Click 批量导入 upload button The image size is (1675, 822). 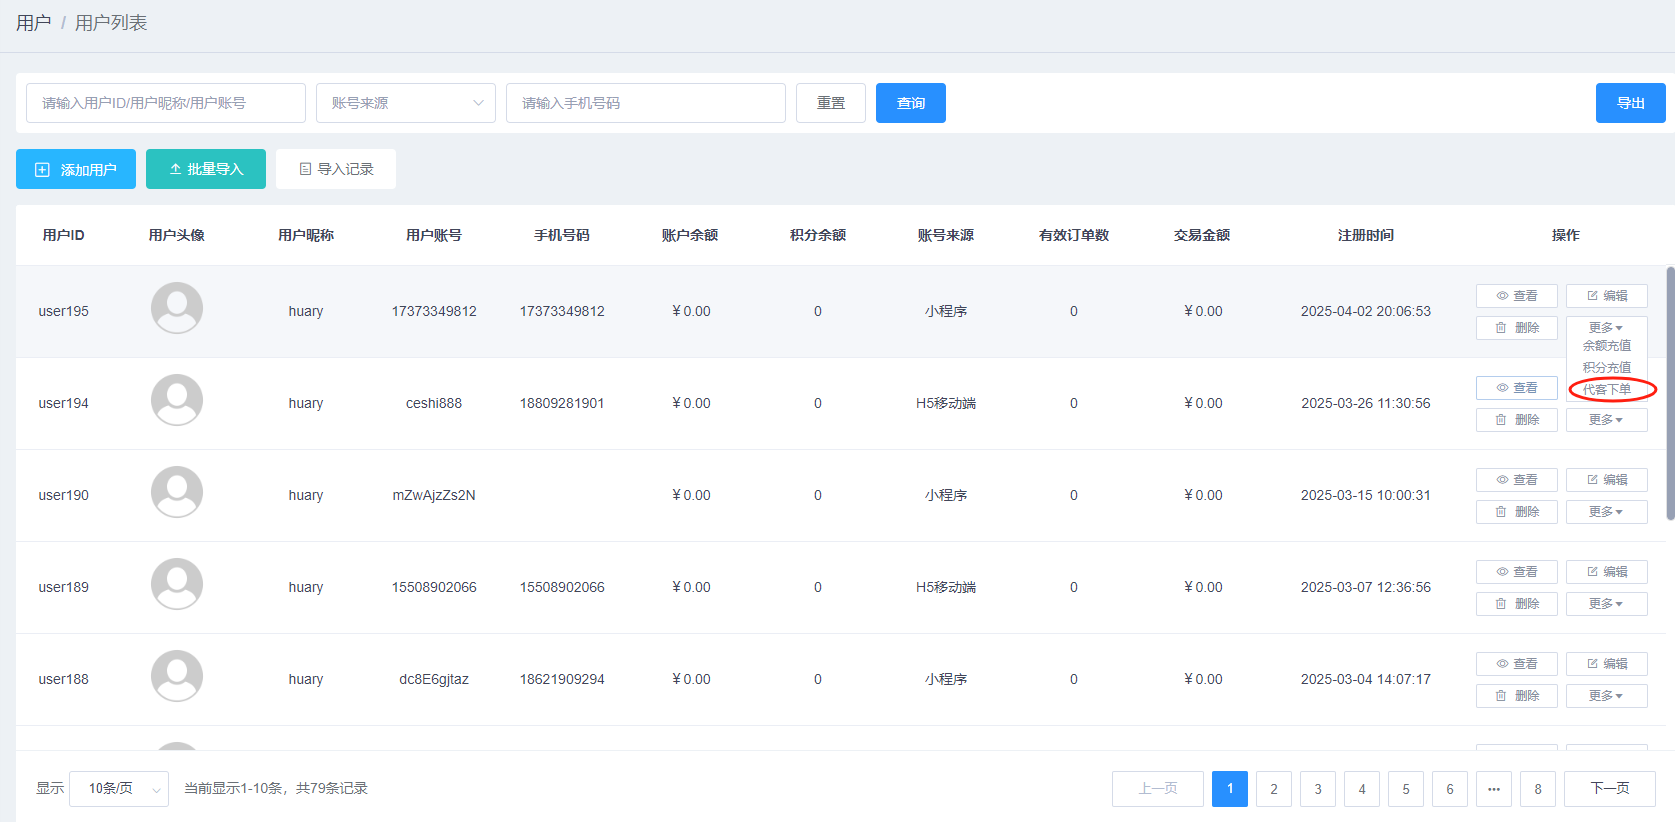point(206,169)
